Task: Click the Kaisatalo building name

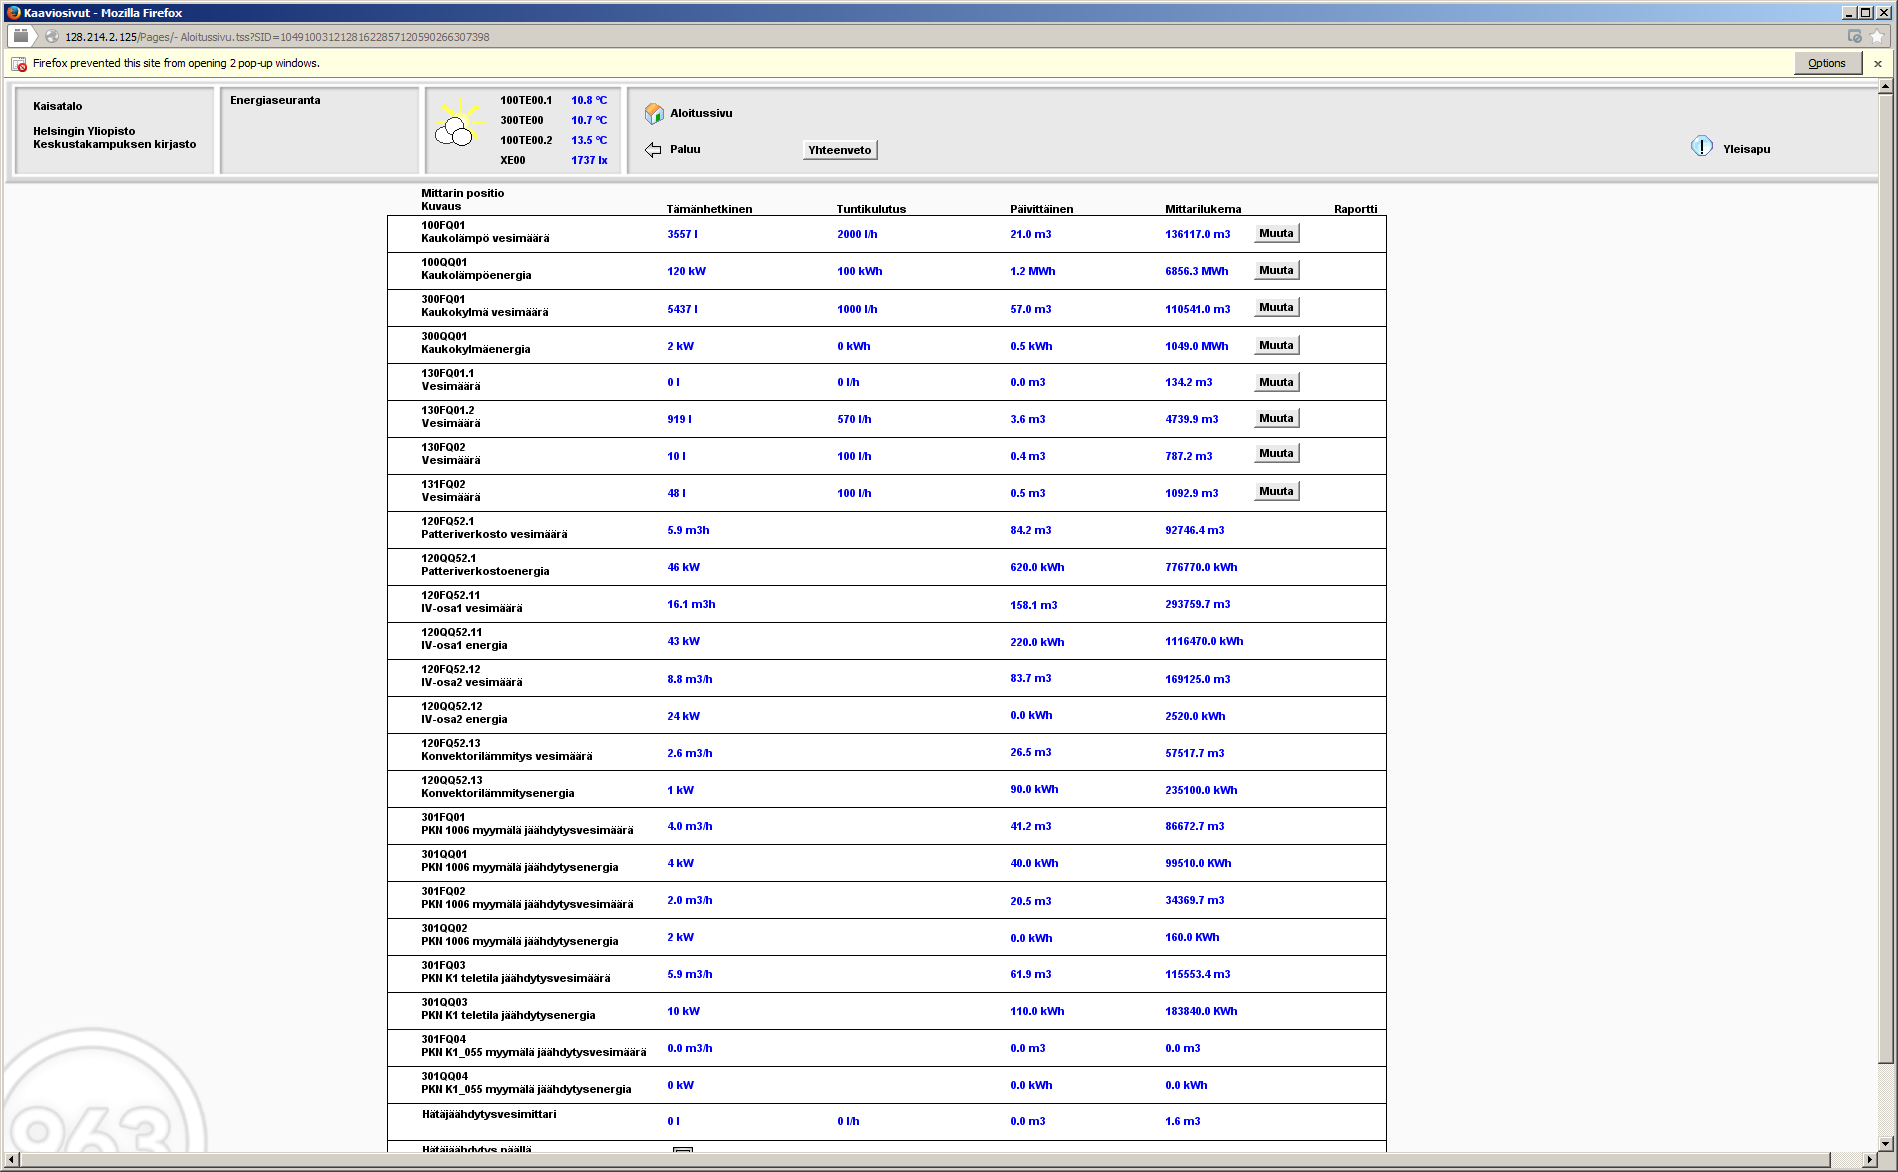Action: coord(58,106)
